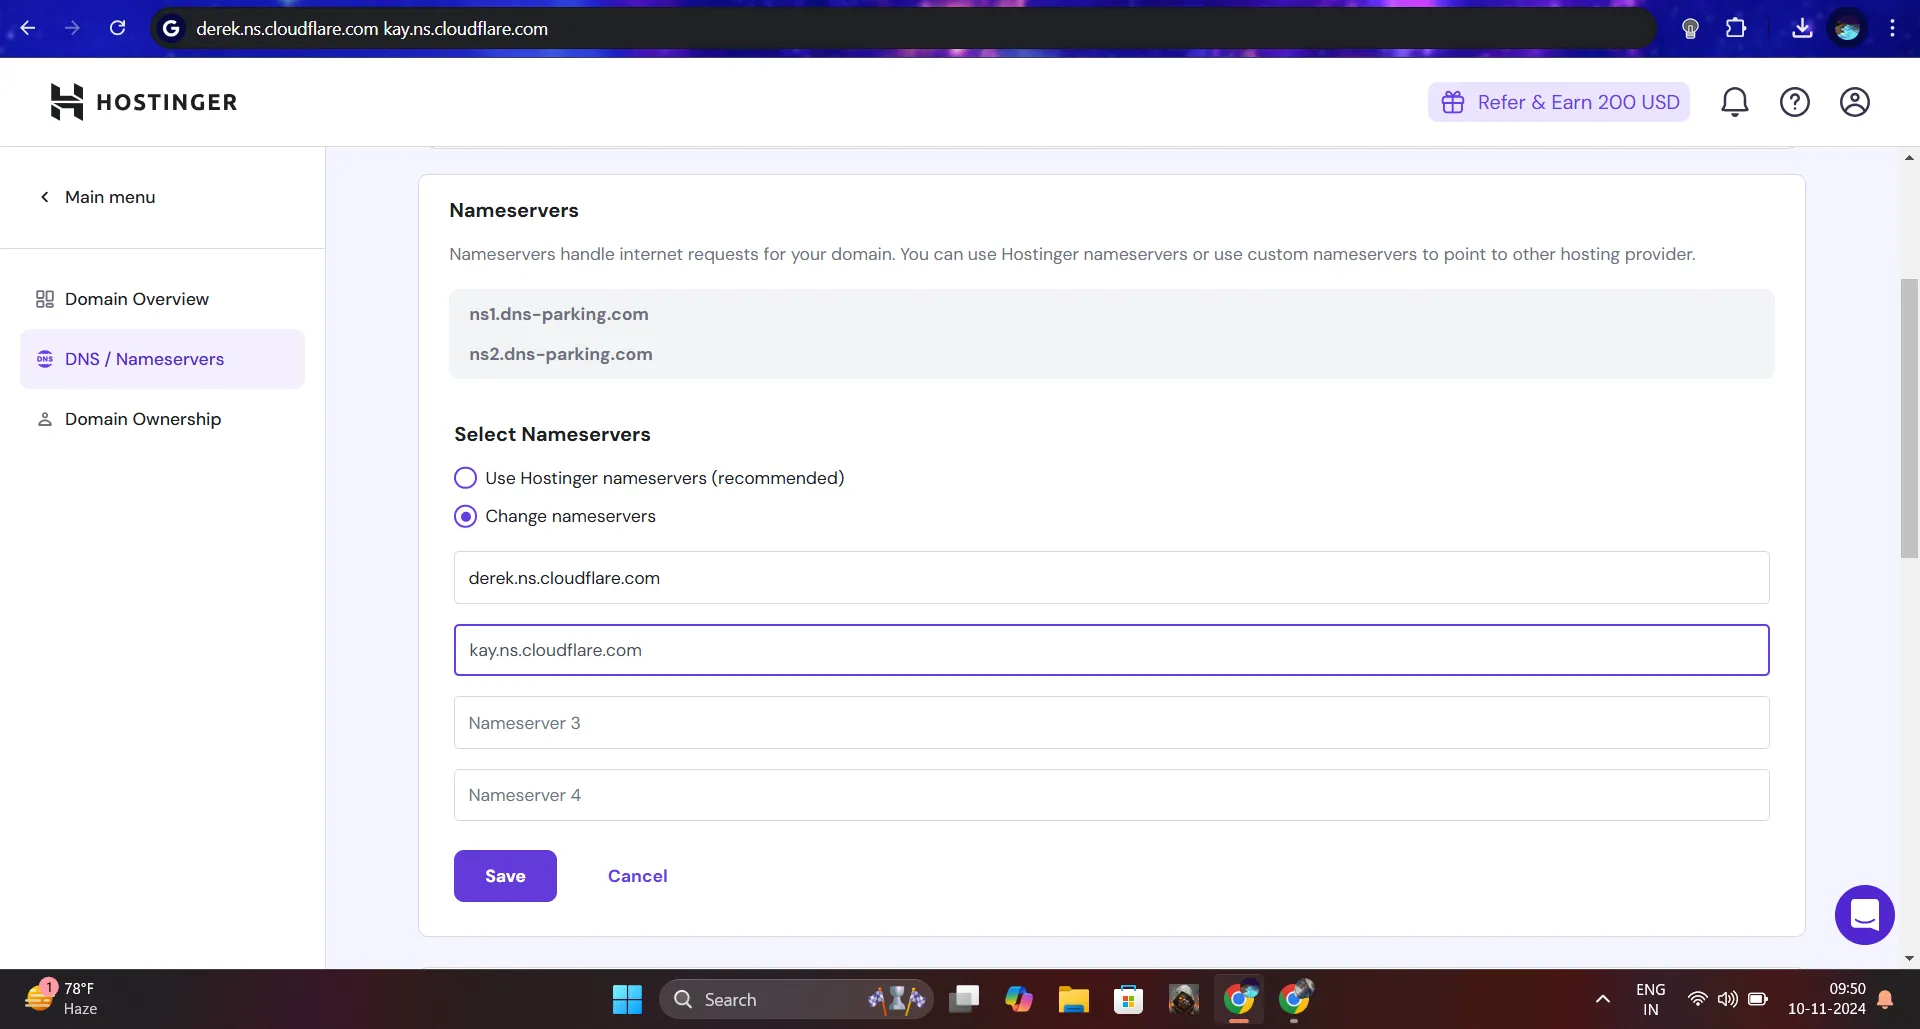Screen dimensions: 1920x1029
Task: Open Microsoft Store from taskbar
Action: 1129,999
